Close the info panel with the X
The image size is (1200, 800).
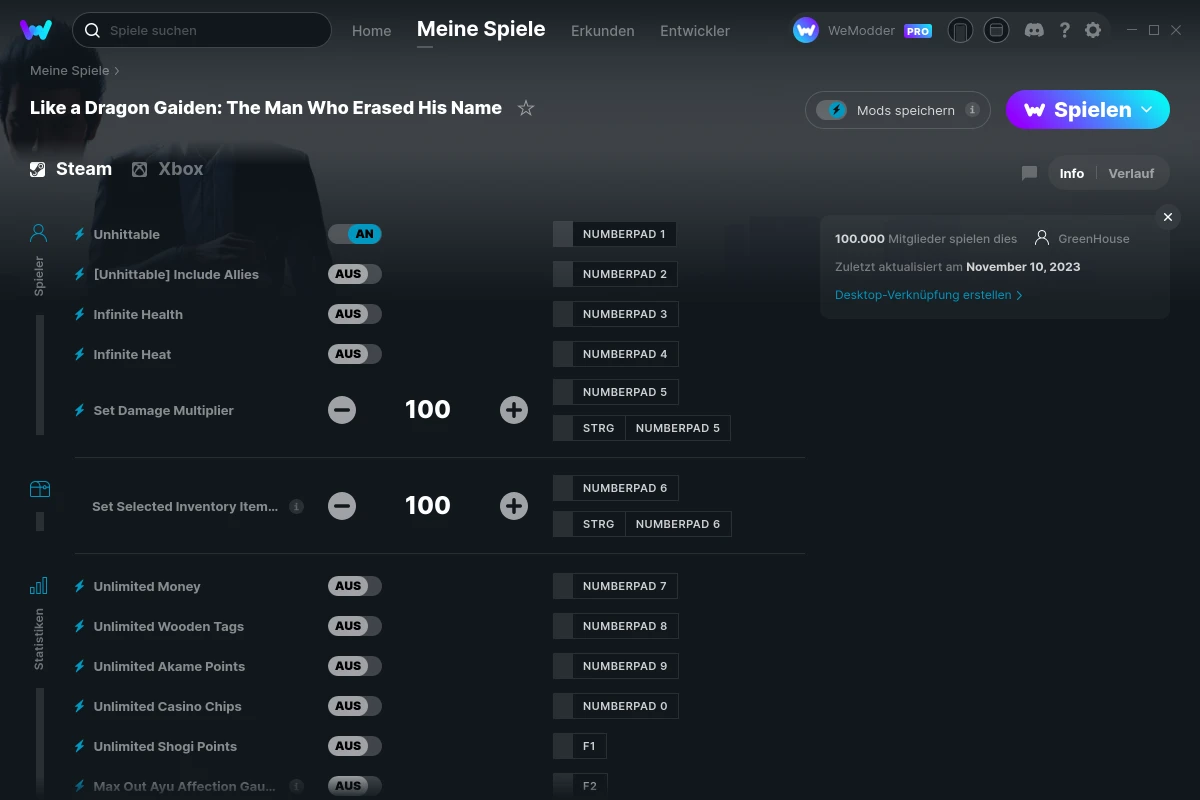point(1168,217)
